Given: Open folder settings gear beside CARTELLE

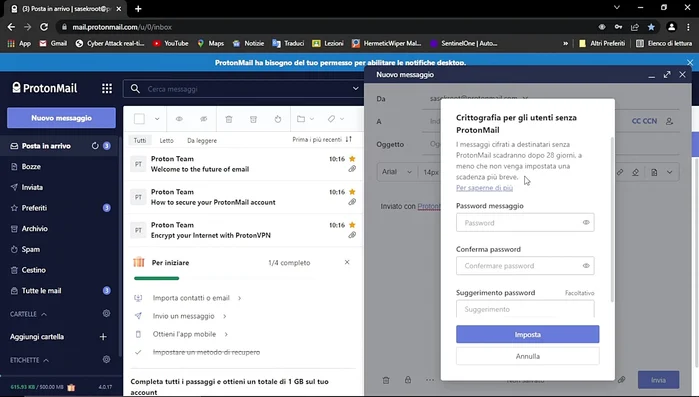Looking at the screenshot, I should [x=106, y=313].
